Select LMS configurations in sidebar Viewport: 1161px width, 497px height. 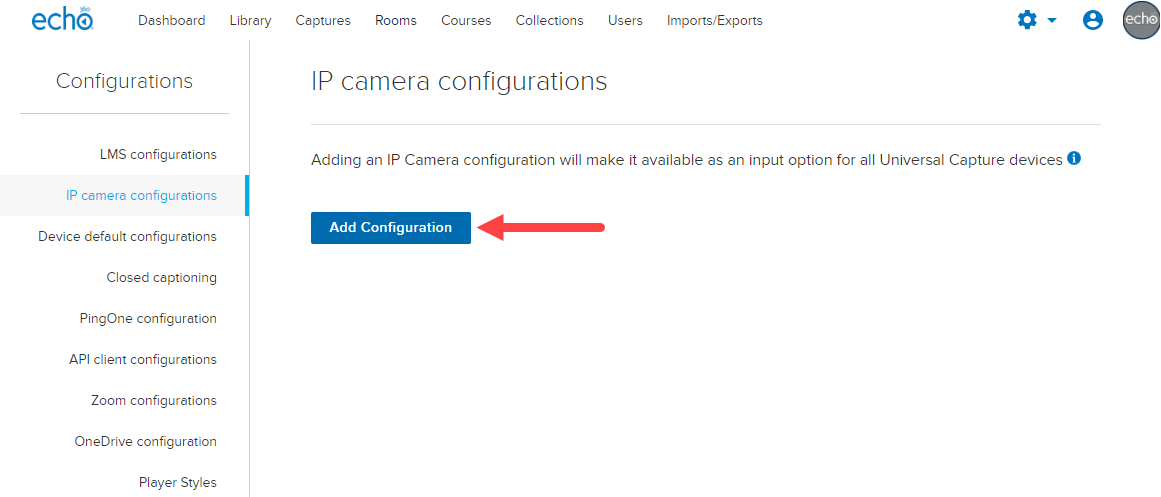[x=158, y=154]
